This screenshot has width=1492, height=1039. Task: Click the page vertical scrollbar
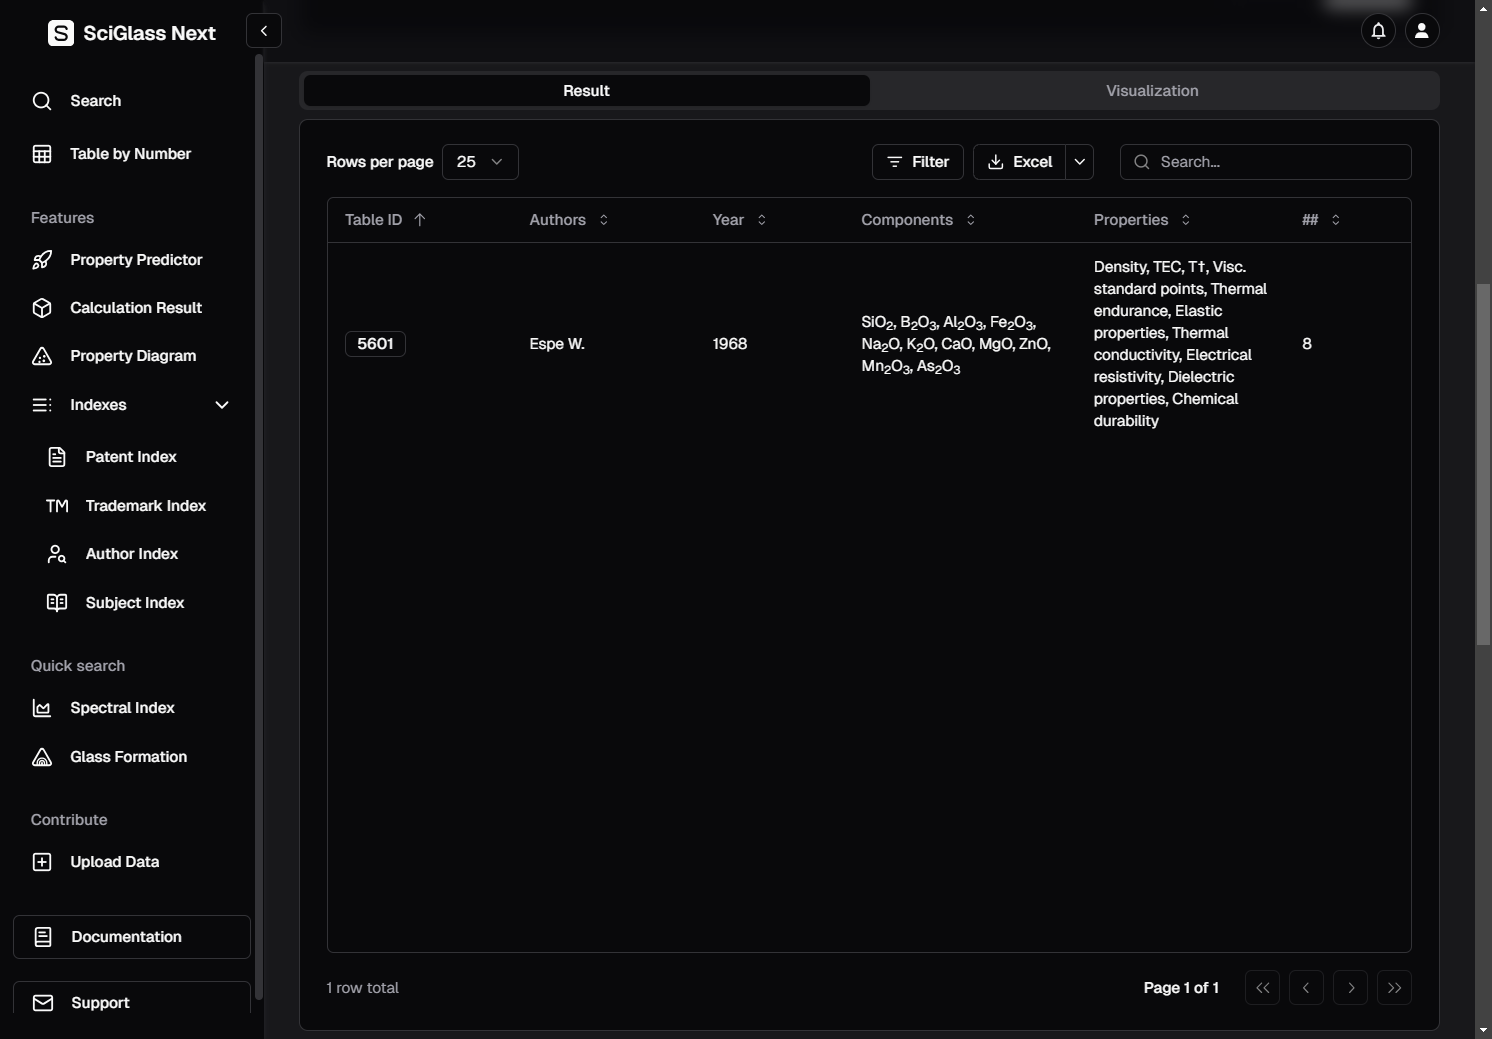(x=1483, y=464)
